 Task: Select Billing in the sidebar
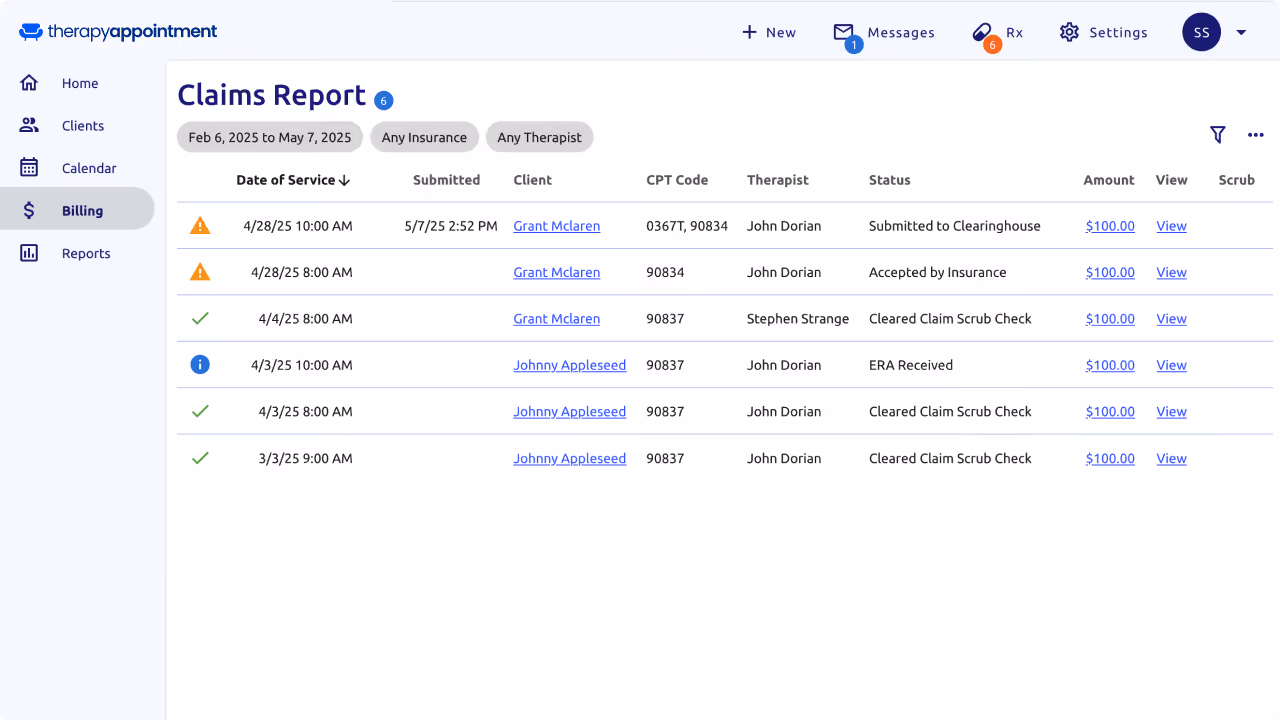(77, 210)
